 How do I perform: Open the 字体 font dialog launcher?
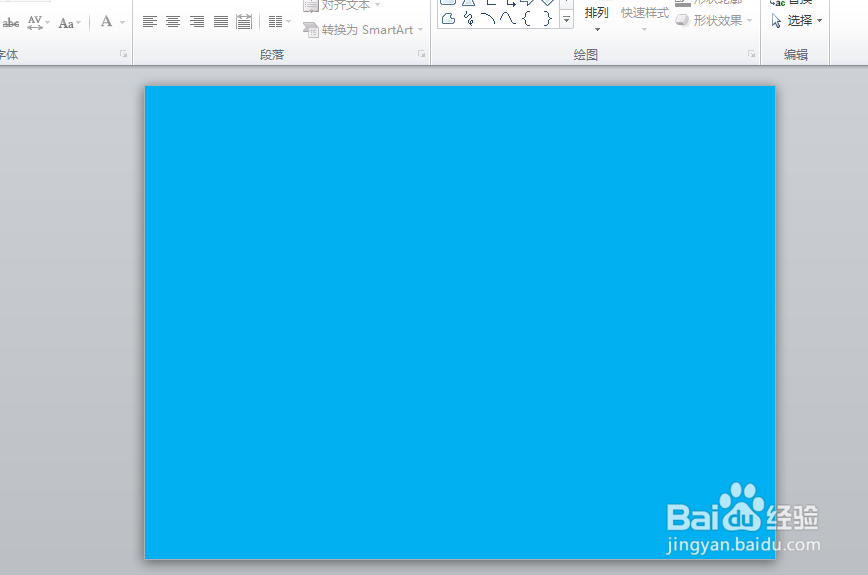(x=123, y=54)
